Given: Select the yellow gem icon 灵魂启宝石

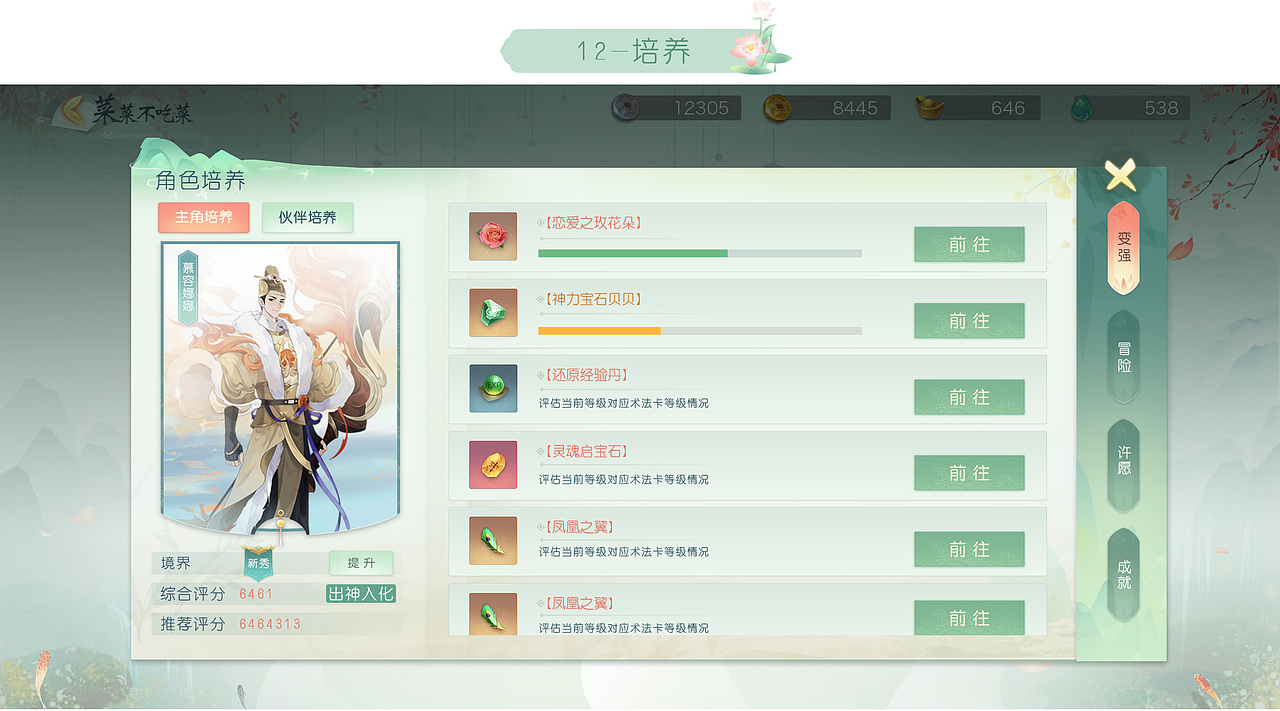Looking at the screenshot, I should 493,465.
